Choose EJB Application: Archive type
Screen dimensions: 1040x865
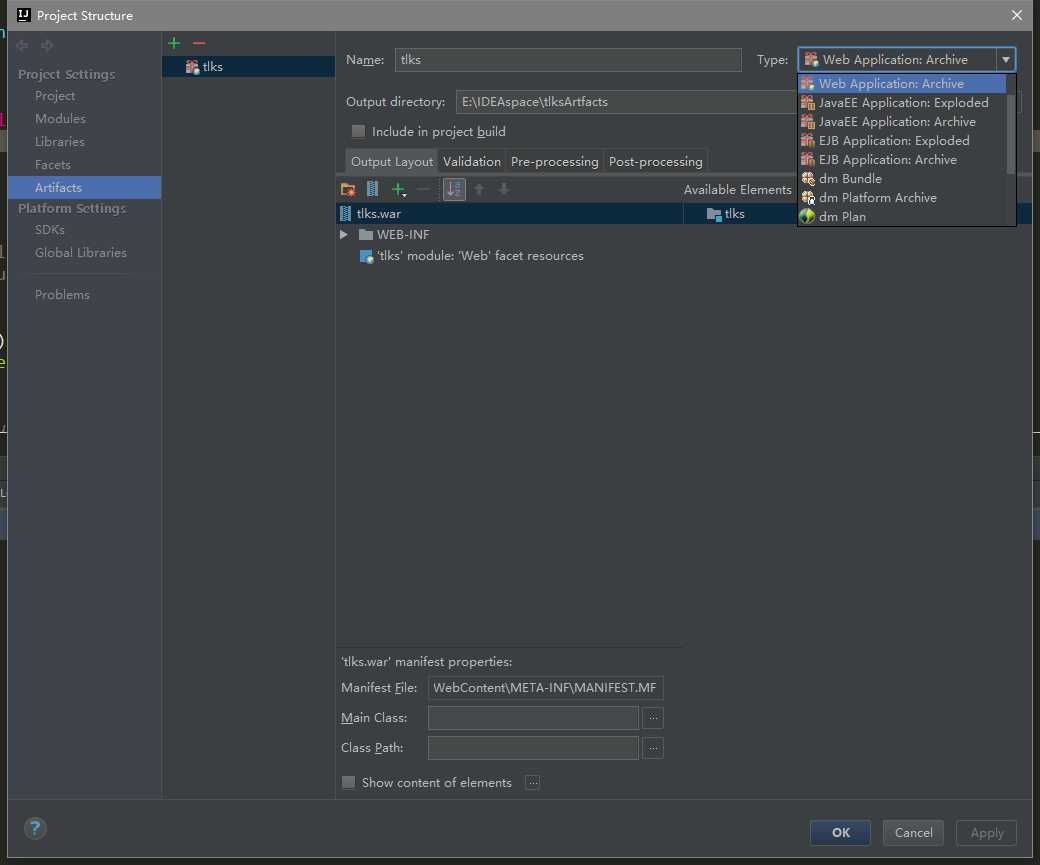tap(902, 160)
